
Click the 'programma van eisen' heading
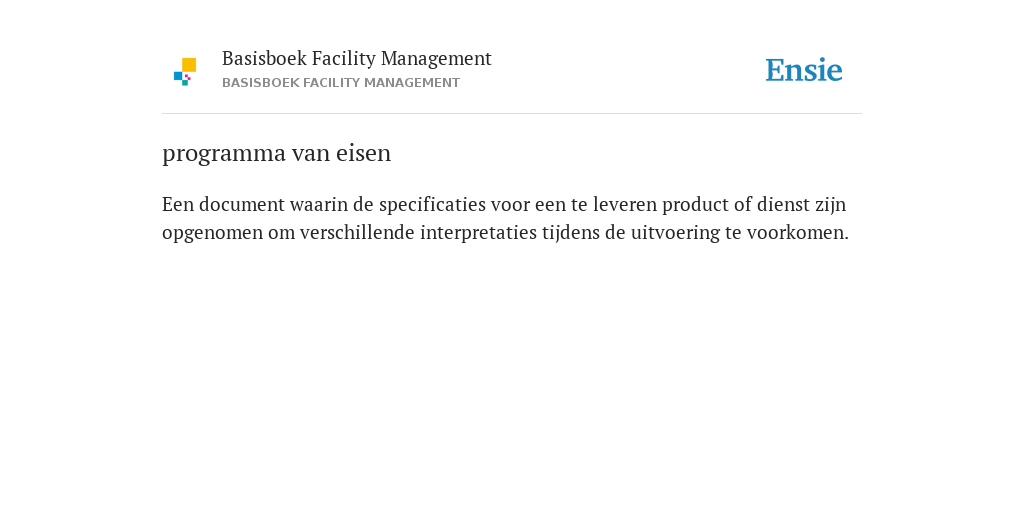tap(276, 153)
